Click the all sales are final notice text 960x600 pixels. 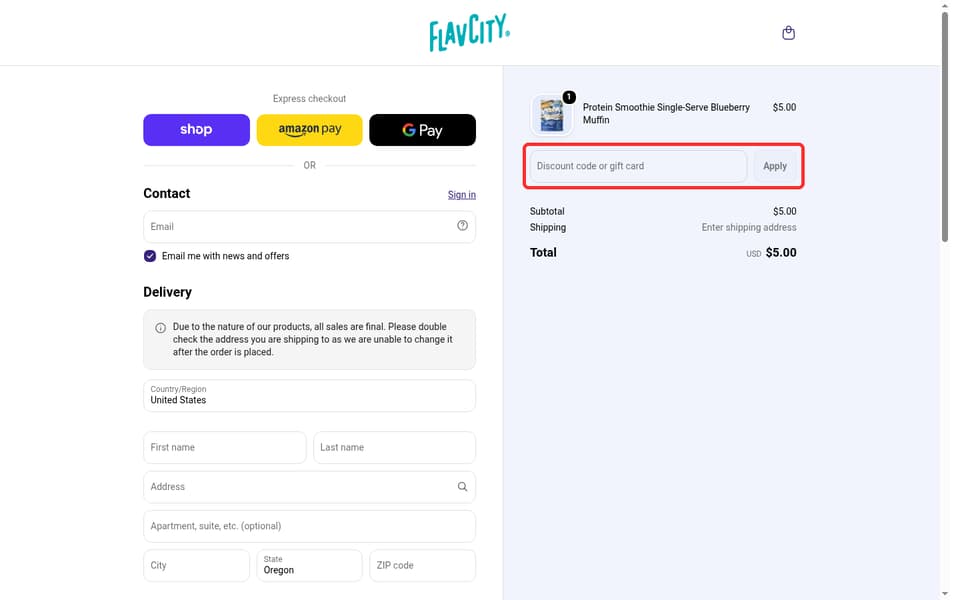312,339
